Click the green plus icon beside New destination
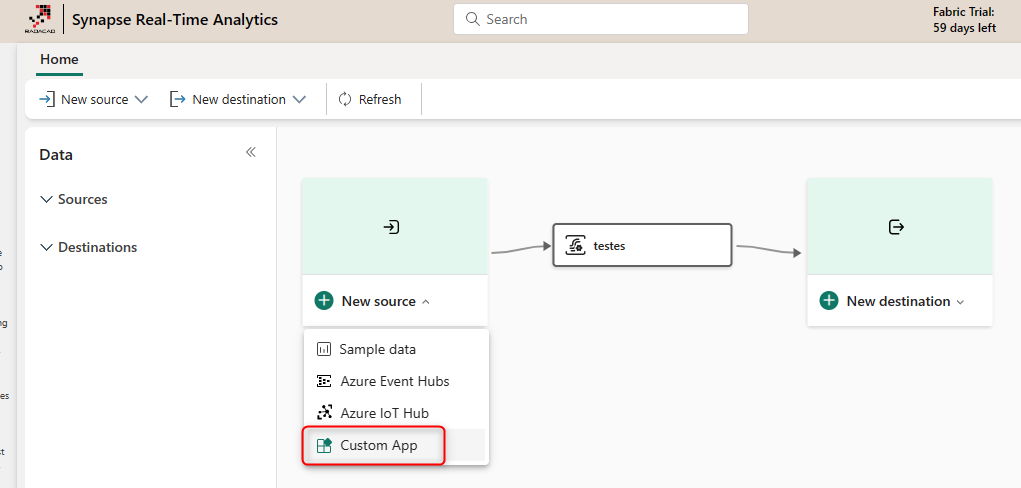 click(x=828, y=301)
